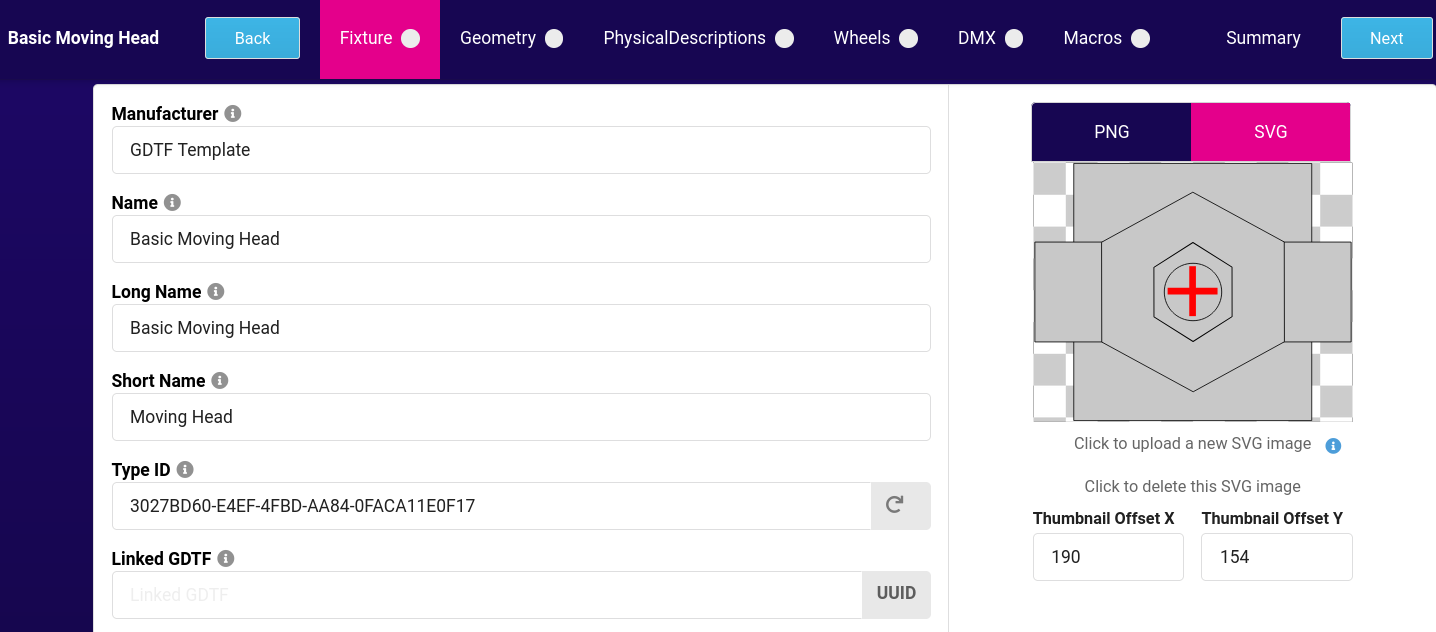1436x632 pixels.
Task: Go to the PhysicalDescriptions tab
Action: point(698,39)
